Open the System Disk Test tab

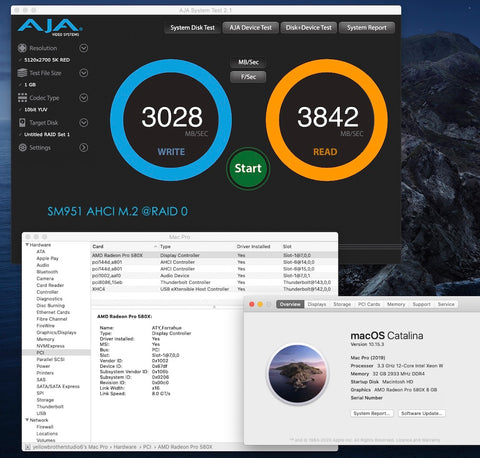point(193,28)
